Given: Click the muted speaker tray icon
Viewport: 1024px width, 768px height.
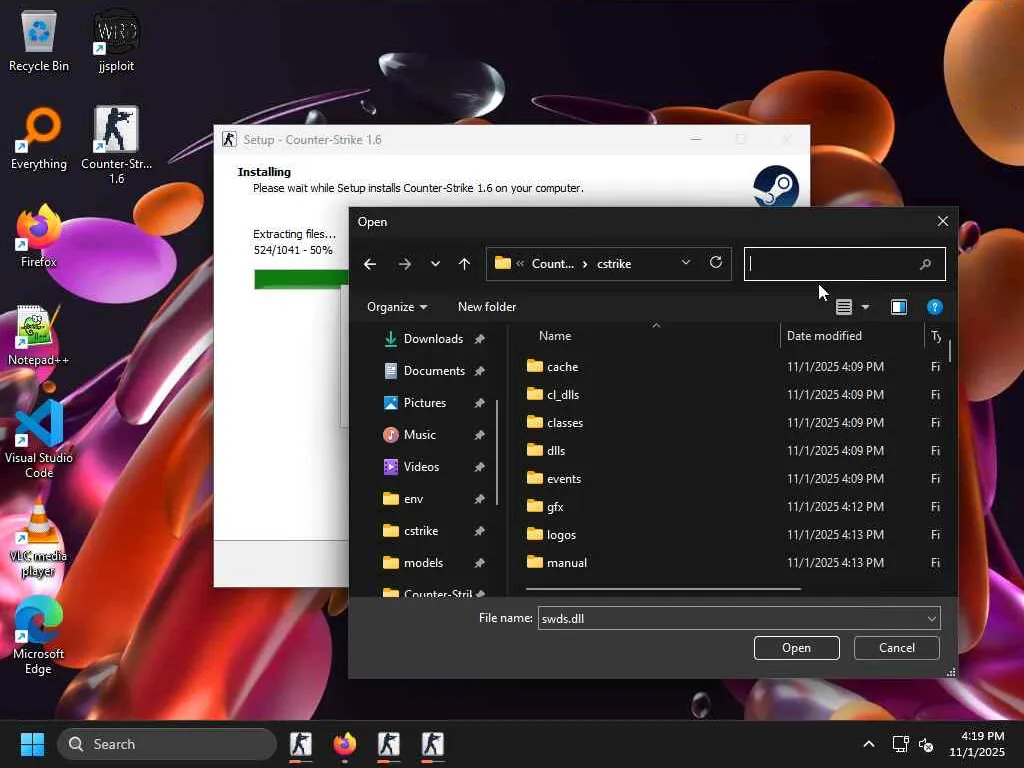Looking at the screenshot, I should (926, 744).
